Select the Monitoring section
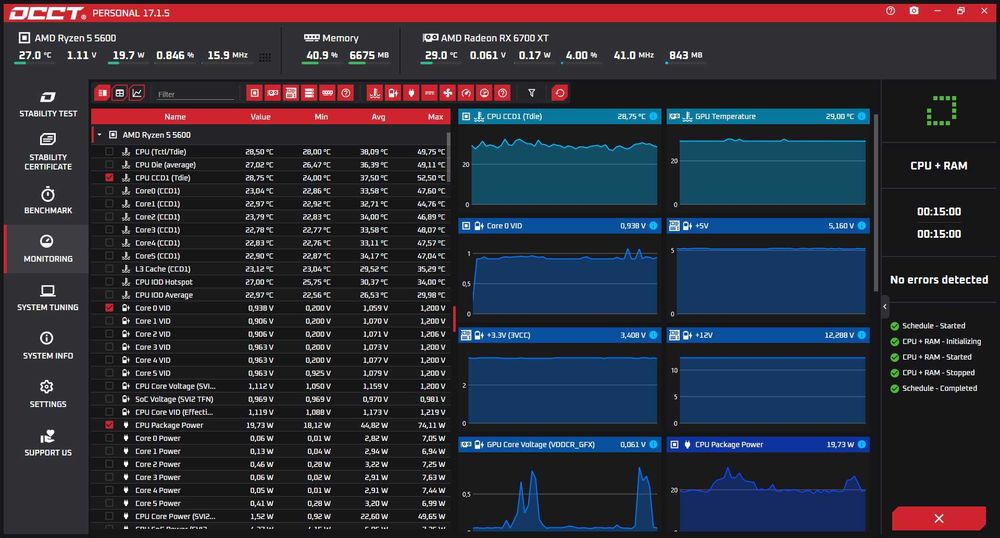Image resolution: width=1000 pixels, height=538 pixels. (48, 249)
